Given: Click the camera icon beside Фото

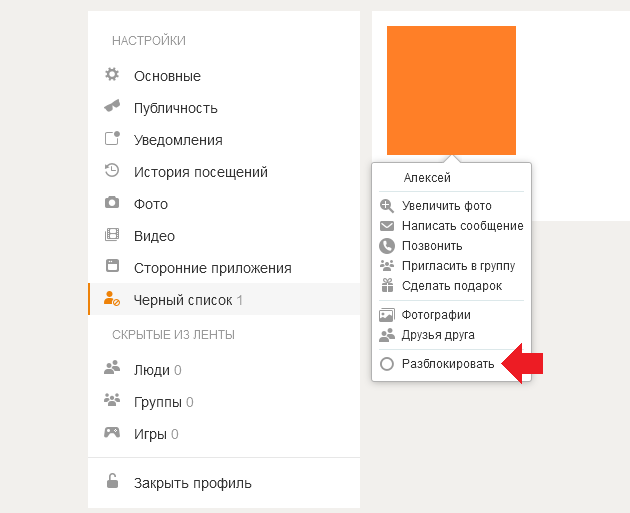Looking at the screenshot, I should [112, 202].
